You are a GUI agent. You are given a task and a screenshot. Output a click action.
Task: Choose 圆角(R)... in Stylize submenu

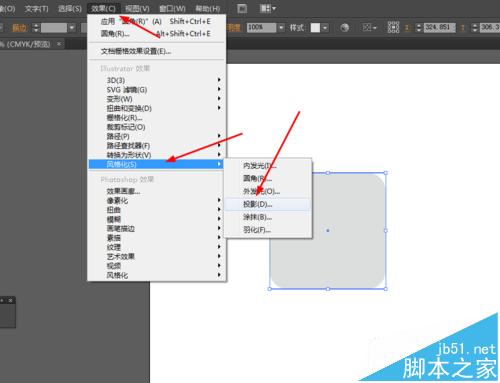(x=268, y=178)
